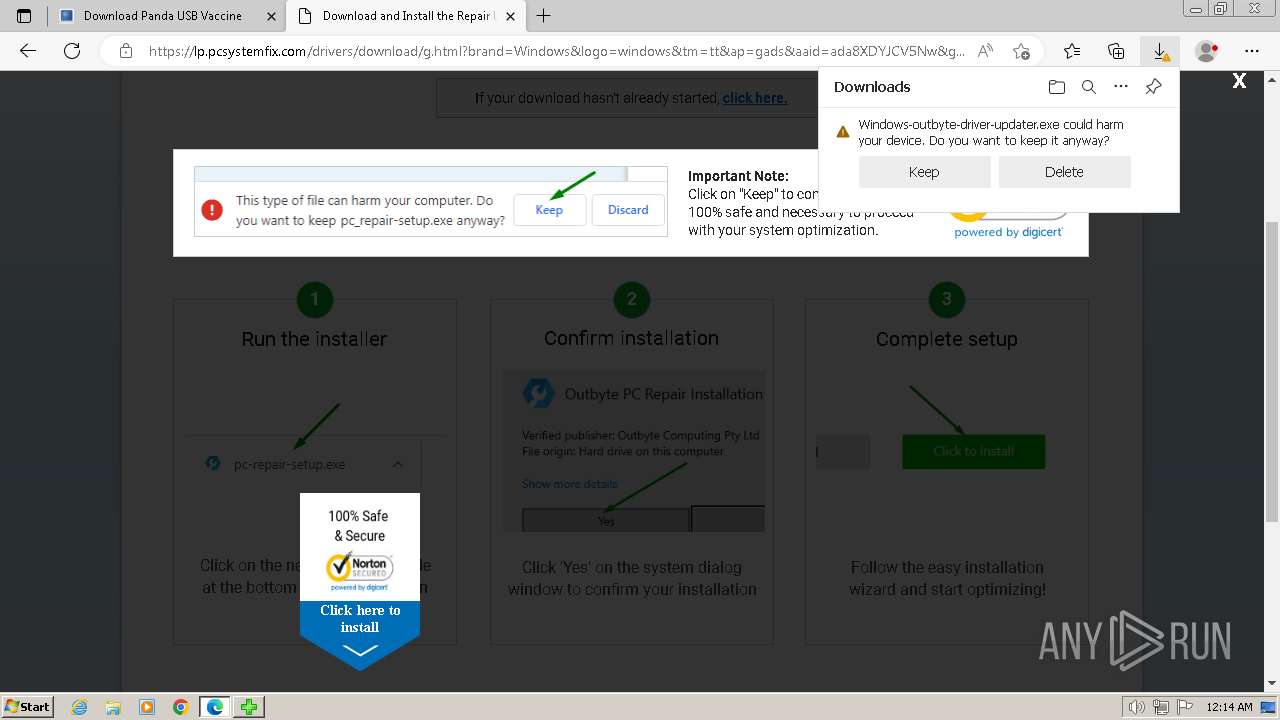Open the clock showing 12:14 AM
The image size is (1280, 720).
pyautogui.click(x=1229, y=707)
